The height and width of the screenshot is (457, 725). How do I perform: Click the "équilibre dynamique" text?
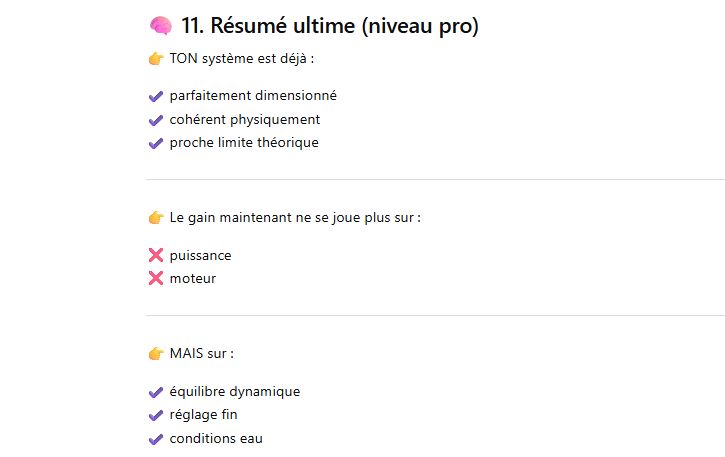point(234,392)
